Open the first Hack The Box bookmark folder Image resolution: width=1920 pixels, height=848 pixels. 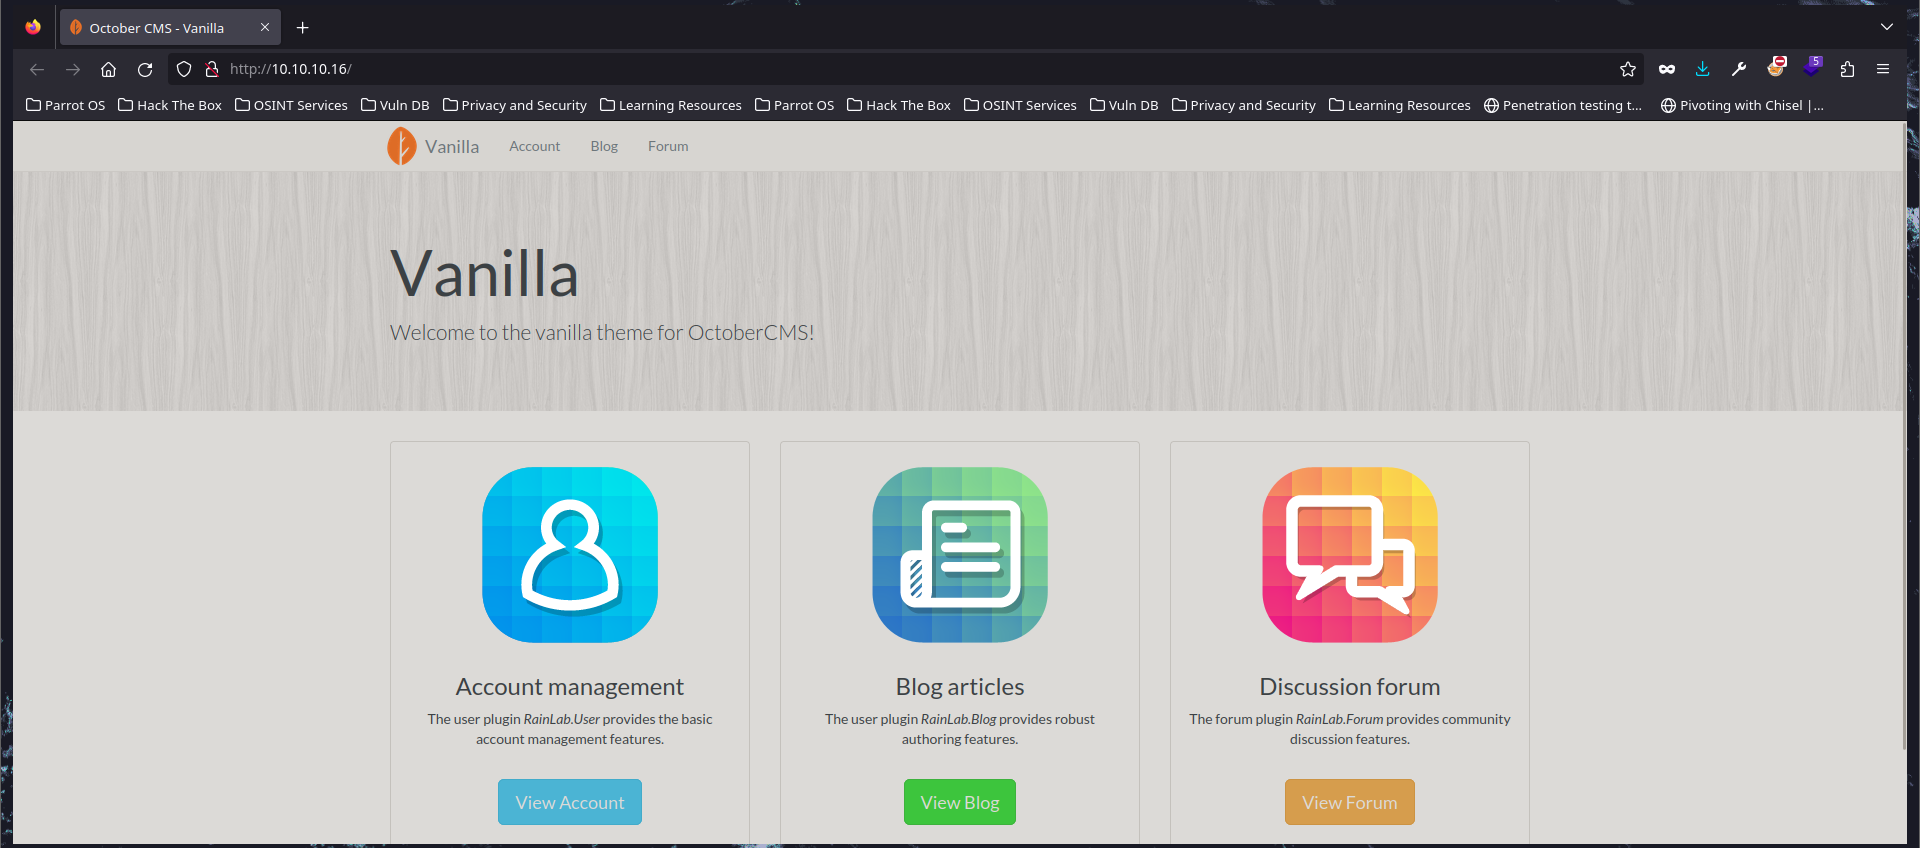click(x=170, y=105)
